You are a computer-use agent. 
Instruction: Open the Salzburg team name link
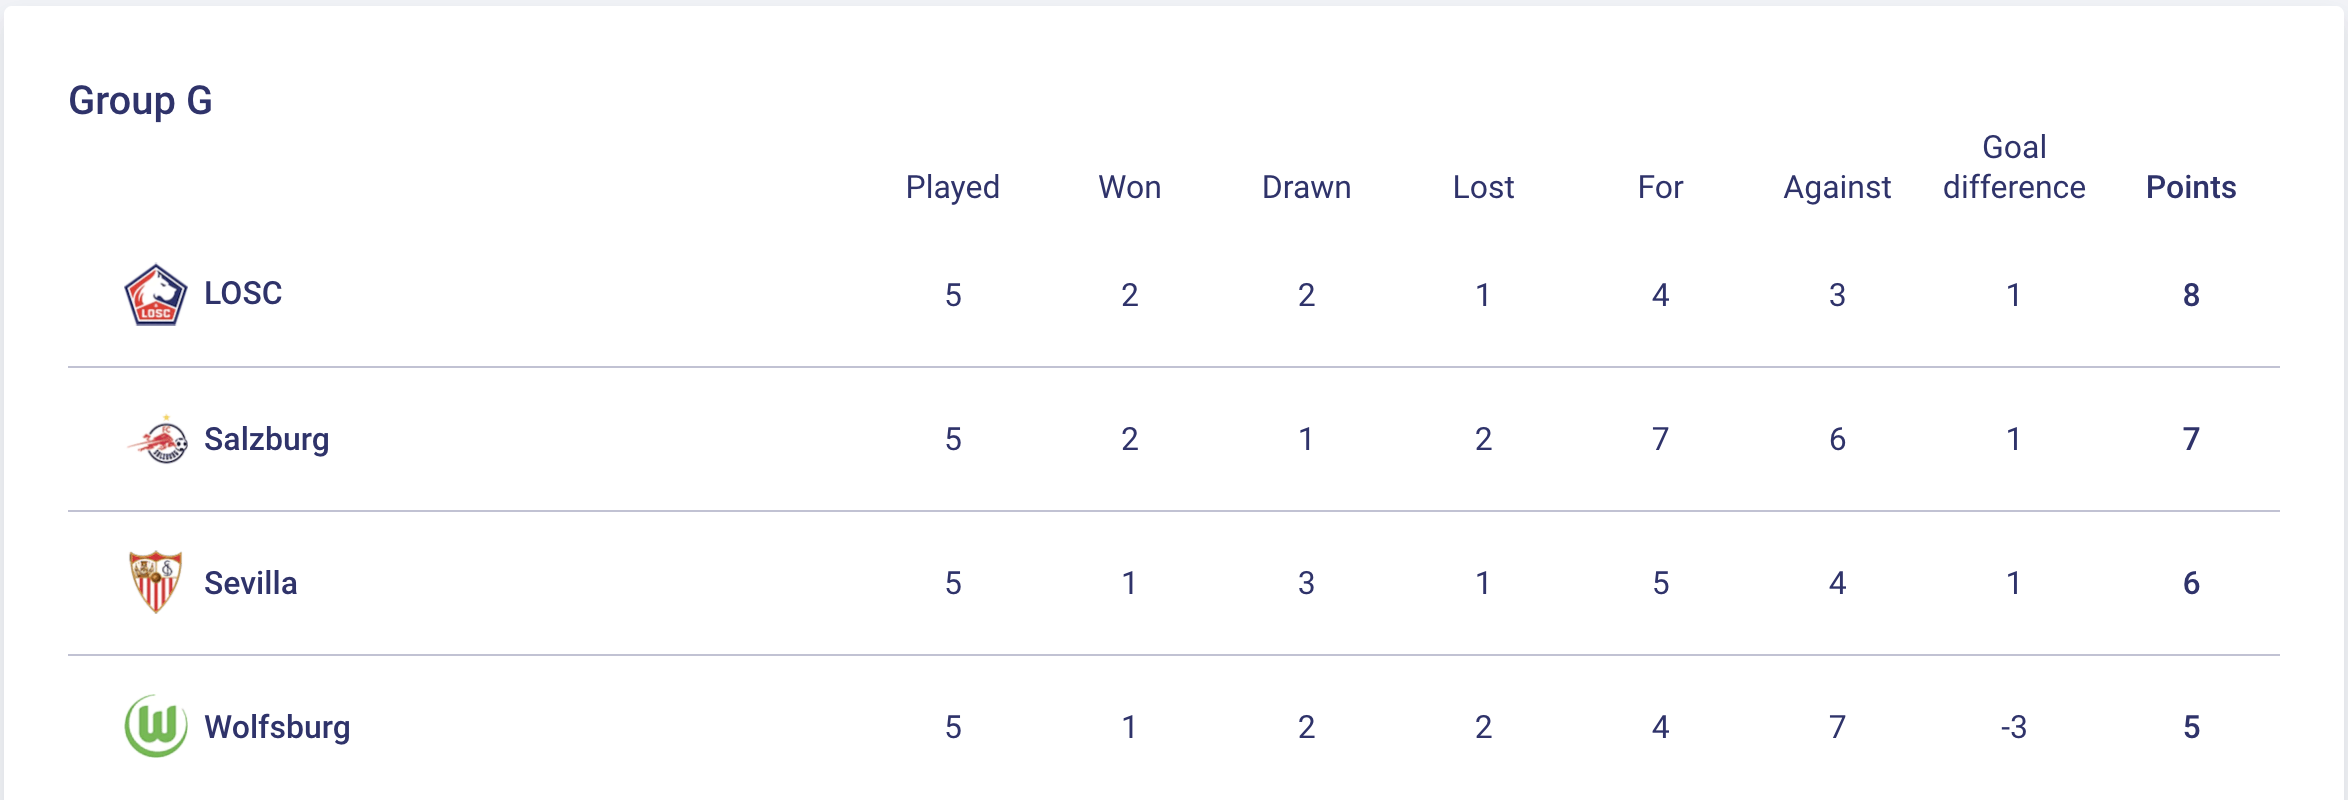coord(266,439)
